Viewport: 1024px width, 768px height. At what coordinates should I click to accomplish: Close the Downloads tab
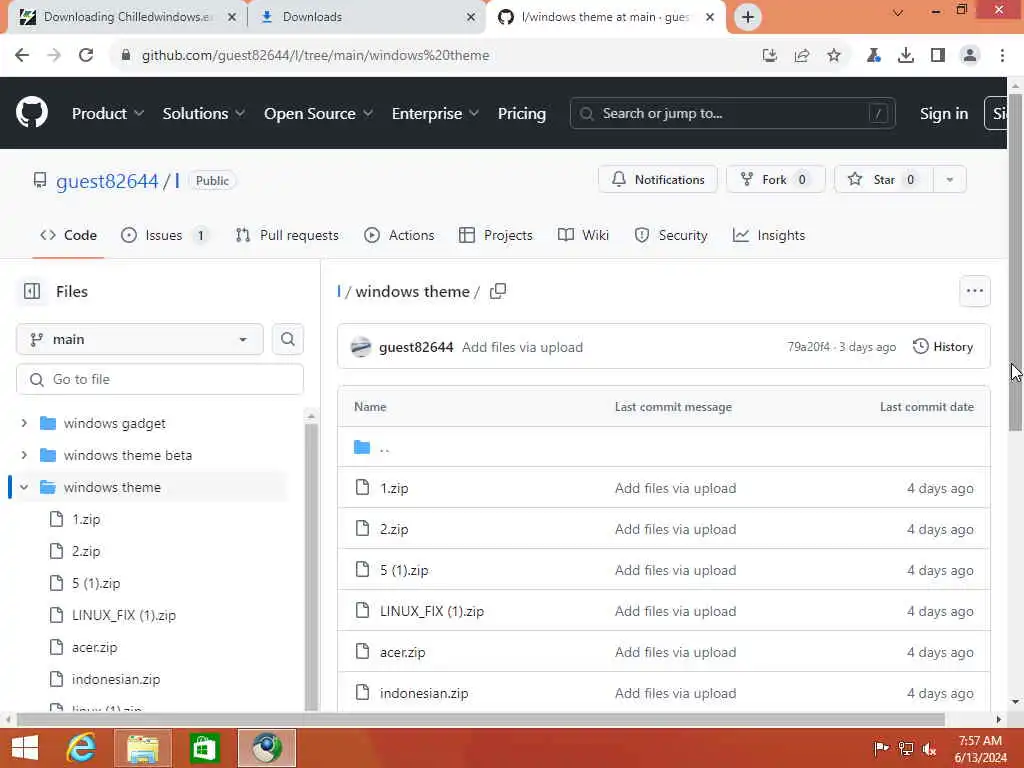[x=471, y=17]
